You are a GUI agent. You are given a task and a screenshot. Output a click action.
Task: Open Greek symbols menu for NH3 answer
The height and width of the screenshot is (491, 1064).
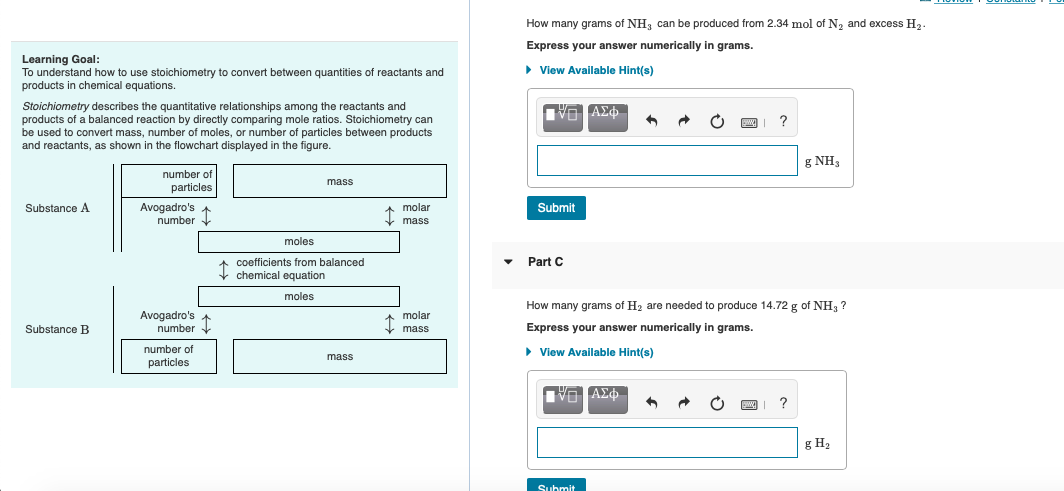[607, 117]
